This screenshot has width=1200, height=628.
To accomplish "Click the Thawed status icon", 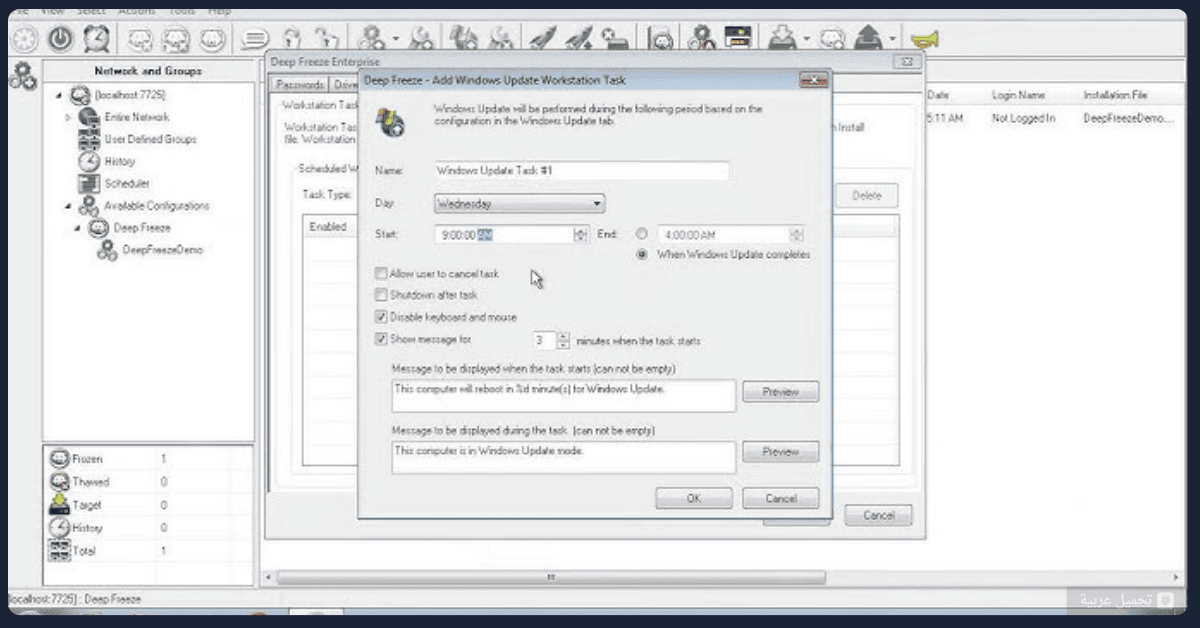I will (59, 482).
